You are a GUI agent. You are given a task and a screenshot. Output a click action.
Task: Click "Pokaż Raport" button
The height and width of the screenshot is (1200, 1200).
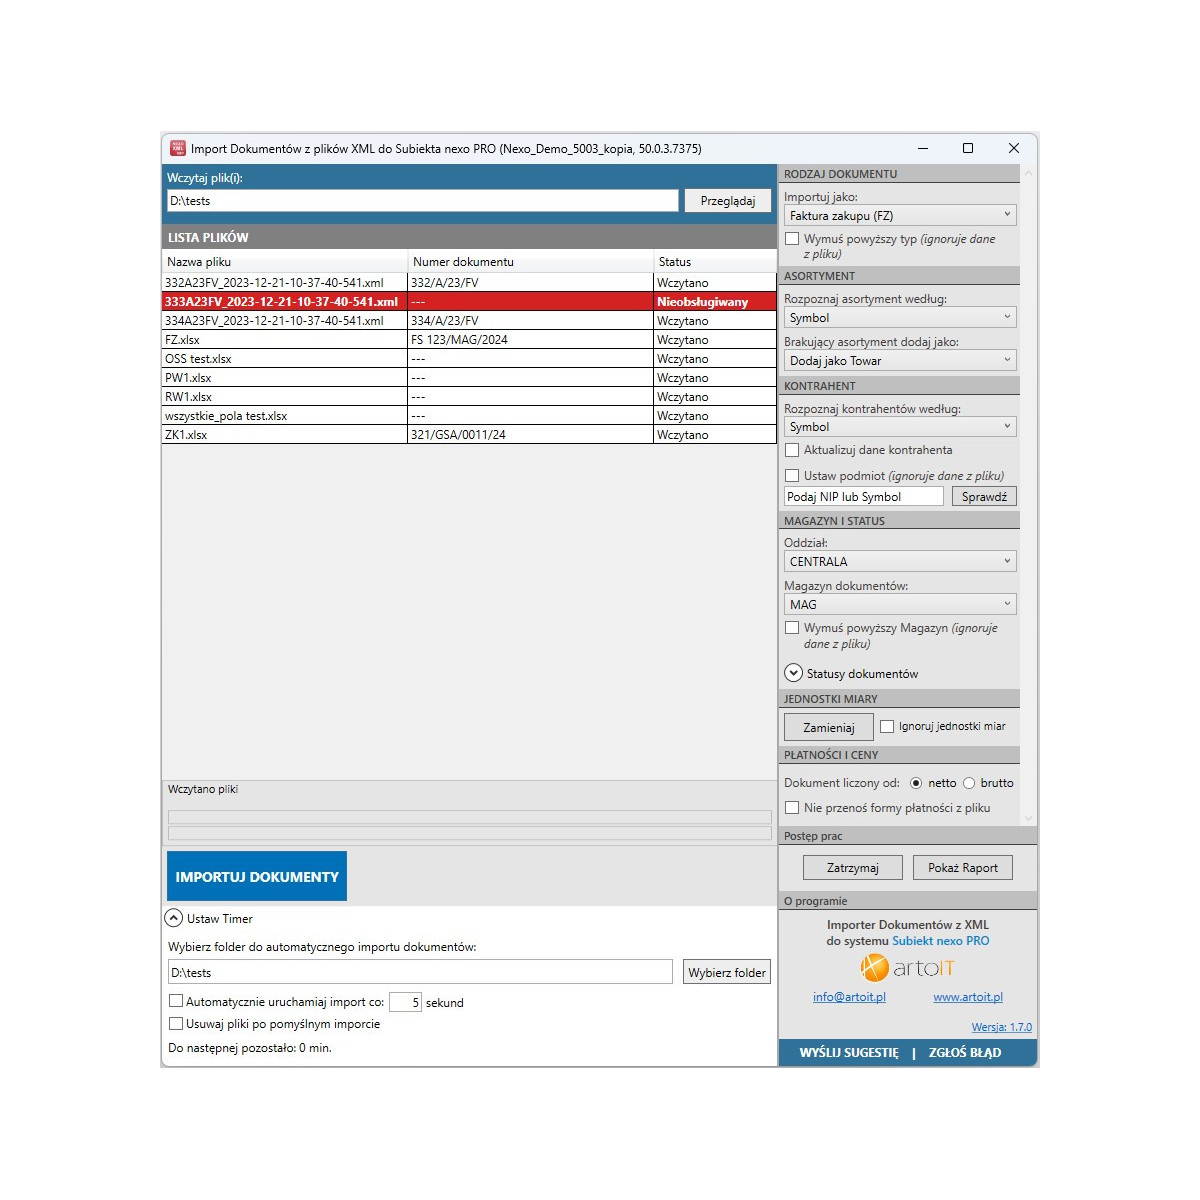962,867
